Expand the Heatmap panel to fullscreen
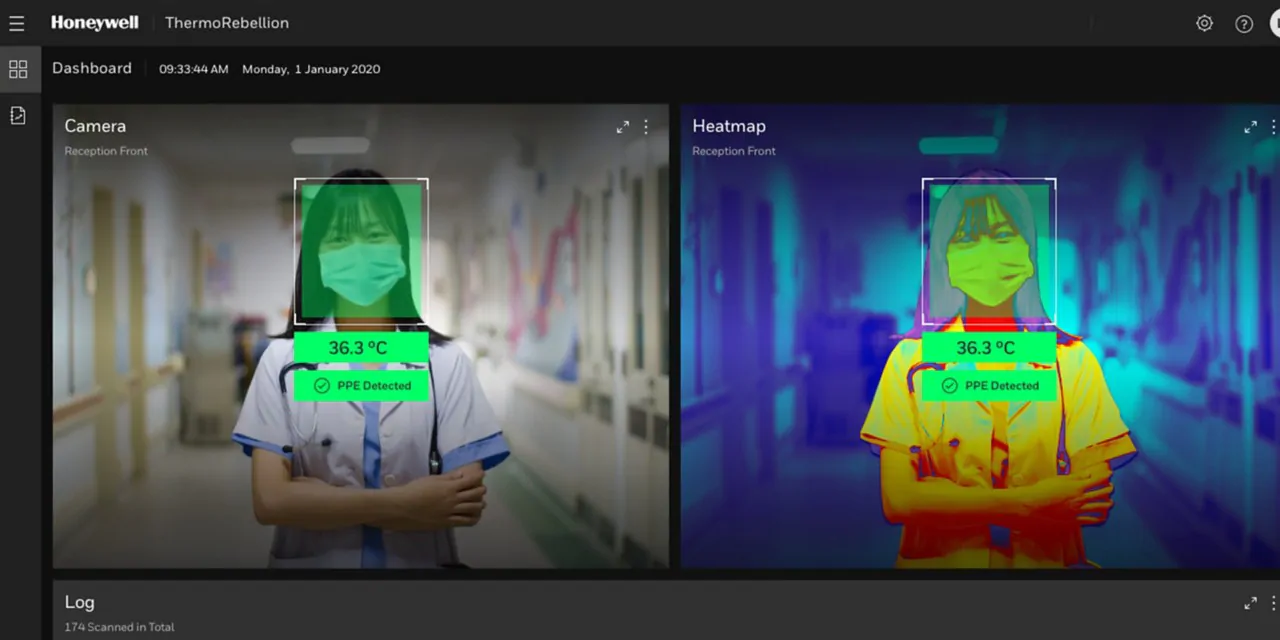This screenshot has width=1280, height=640. pyautogui.click(x=1250, y=127)
